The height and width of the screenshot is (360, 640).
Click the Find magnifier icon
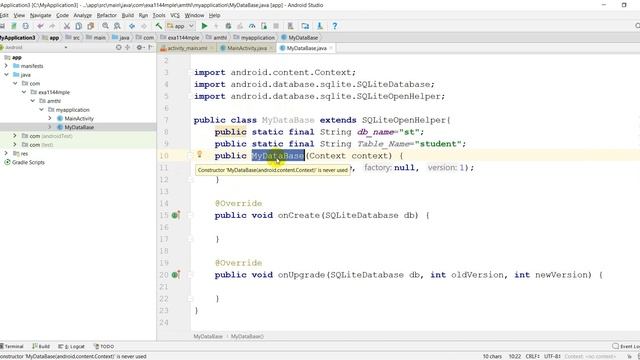[105, 26]
